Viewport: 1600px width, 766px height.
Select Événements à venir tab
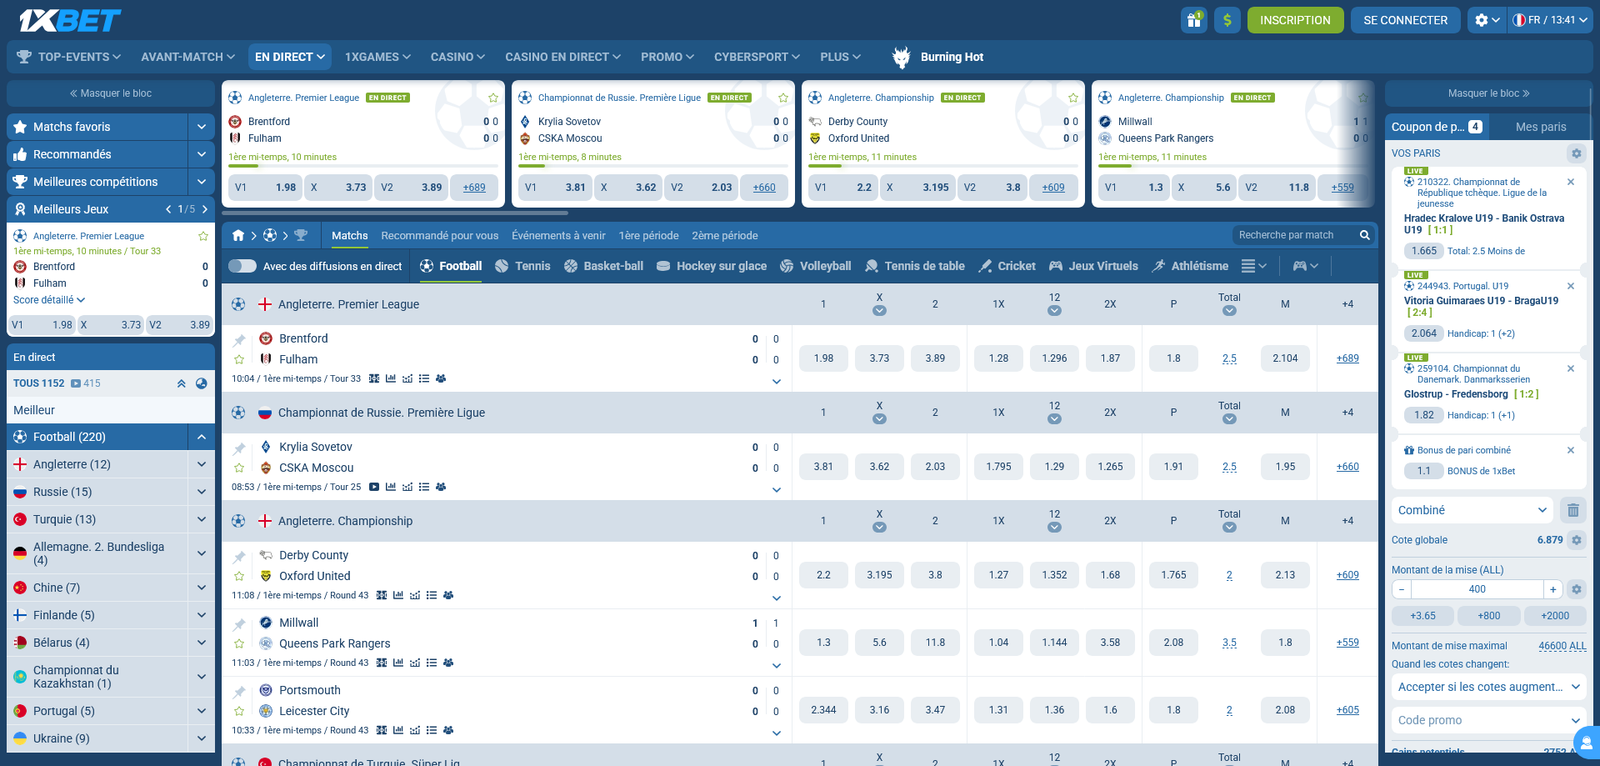559,236
